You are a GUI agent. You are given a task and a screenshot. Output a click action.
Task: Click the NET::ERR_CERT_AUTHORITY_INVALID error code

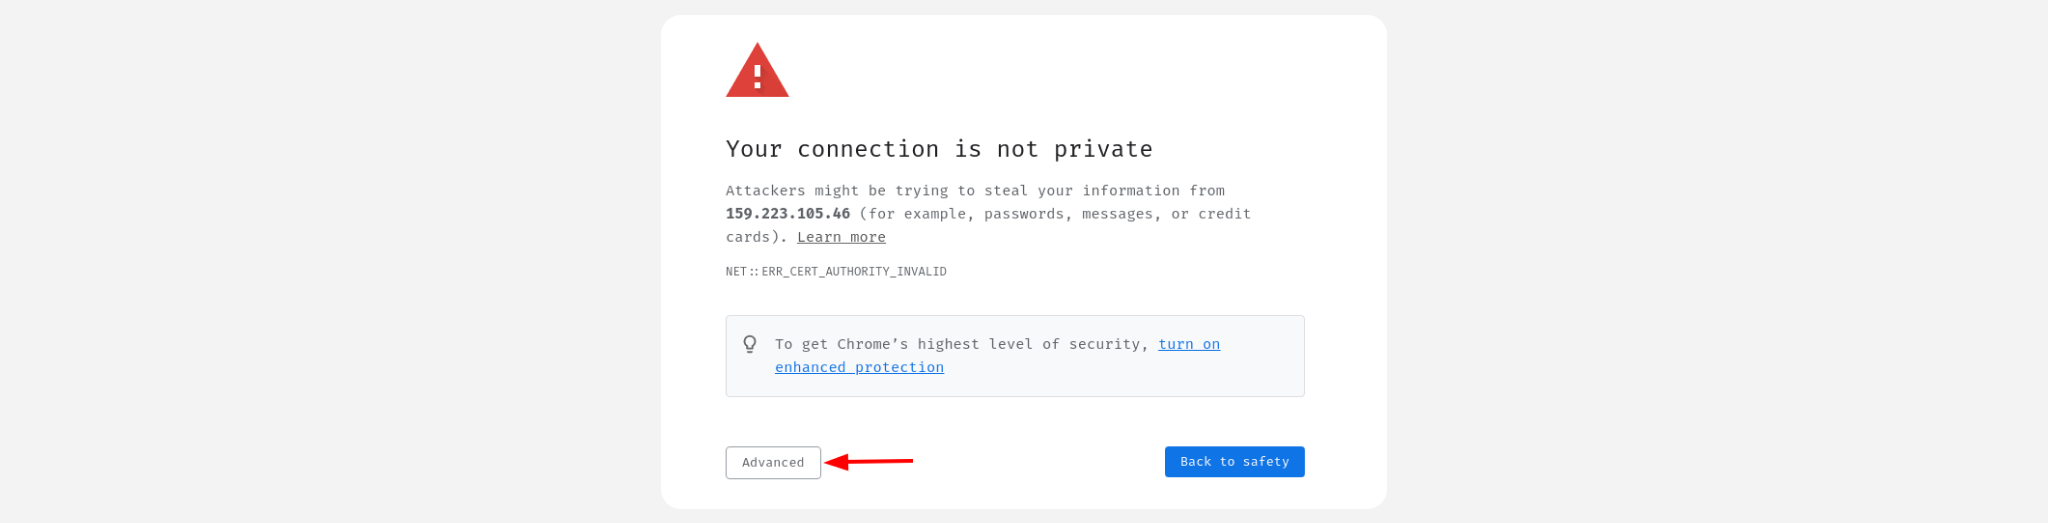point(836,271)
